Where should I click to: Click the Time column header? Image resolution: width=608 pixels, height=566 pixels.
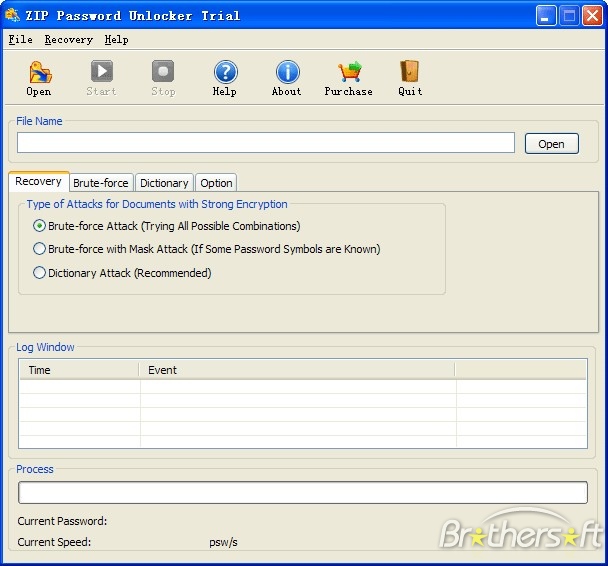coord(79,370)
